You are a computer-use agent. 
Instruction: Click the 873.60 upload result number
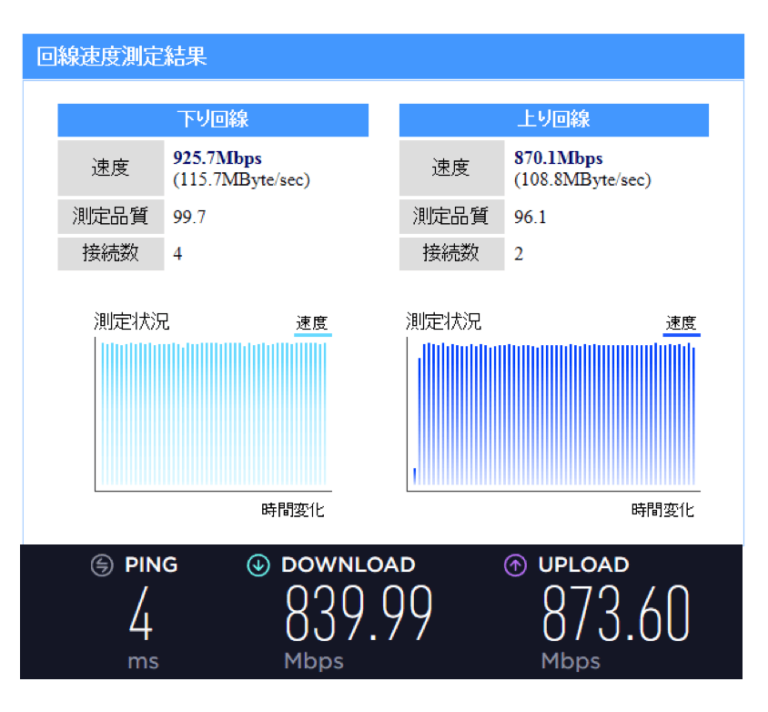pyautogui.click(x=616, y=614)
